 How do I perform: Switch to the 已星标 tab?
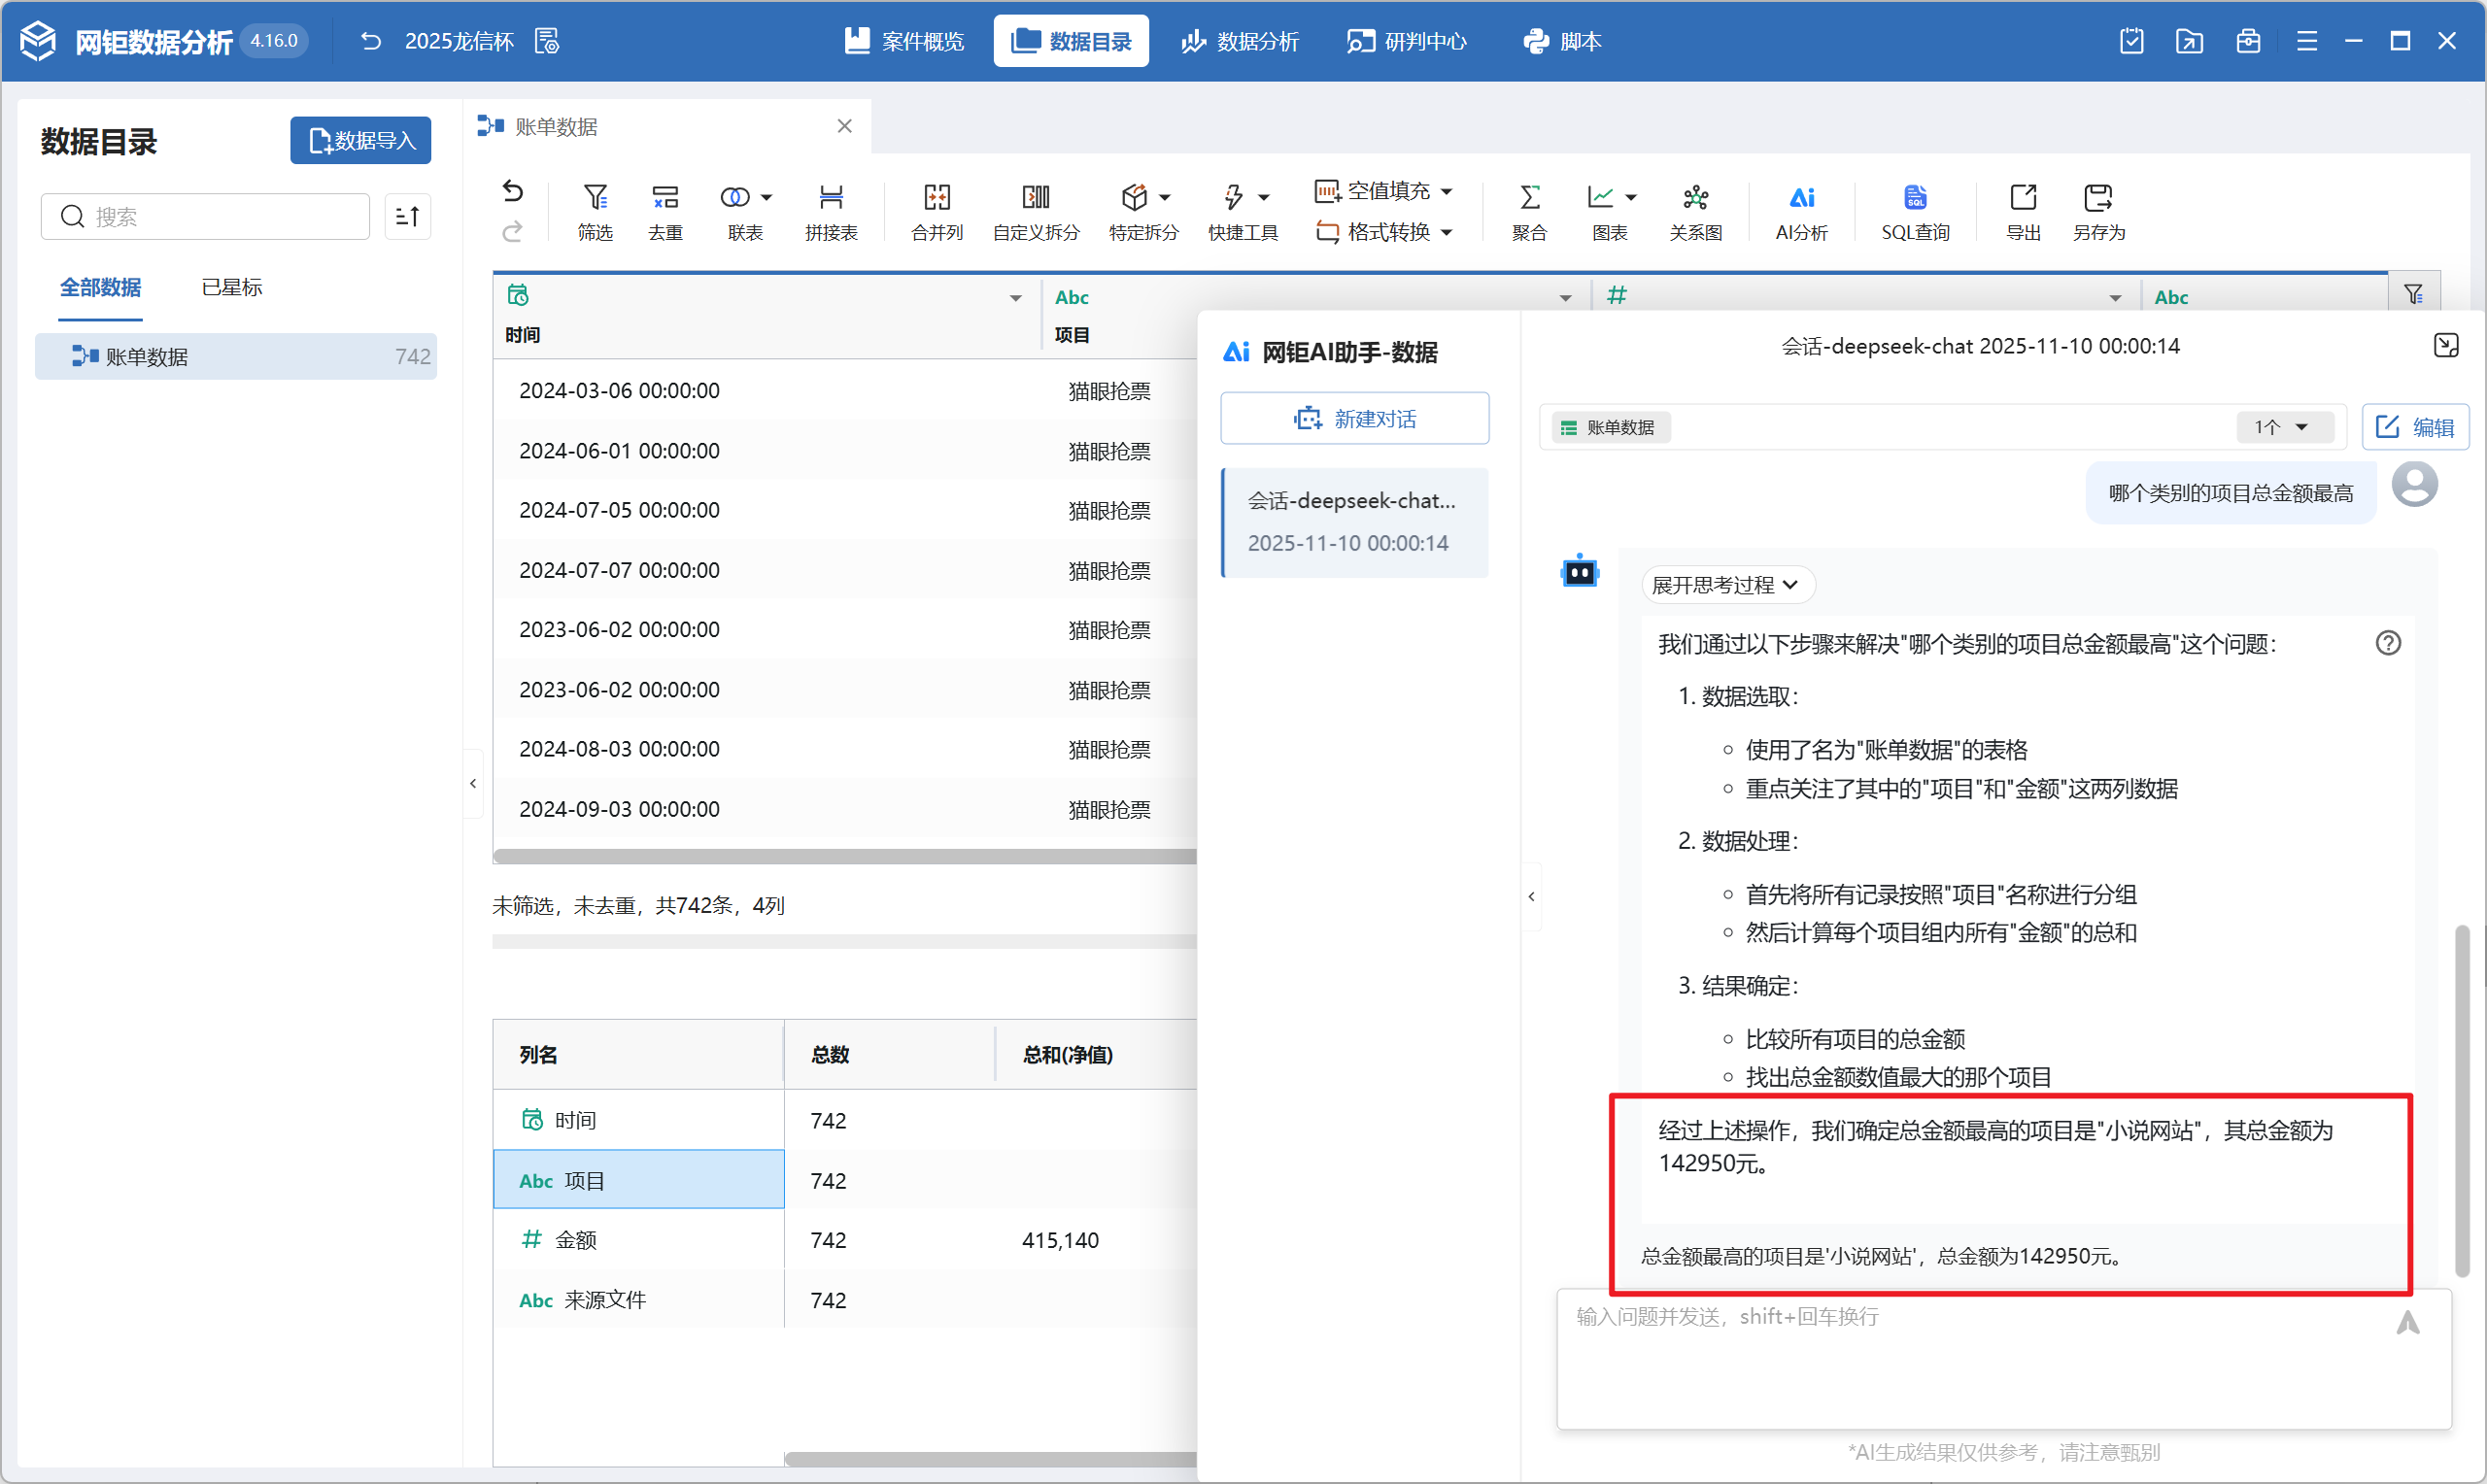(x=232, y=287)
